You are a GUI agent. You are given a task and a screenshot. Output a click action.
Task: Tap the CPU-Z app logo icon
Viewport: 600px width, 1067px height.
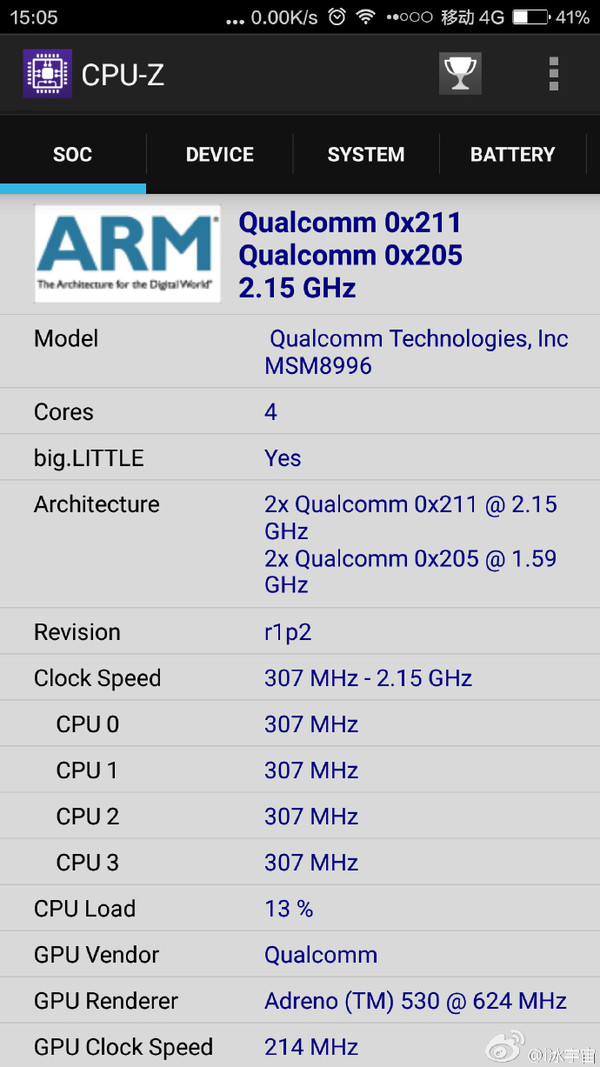click(48, 73)
